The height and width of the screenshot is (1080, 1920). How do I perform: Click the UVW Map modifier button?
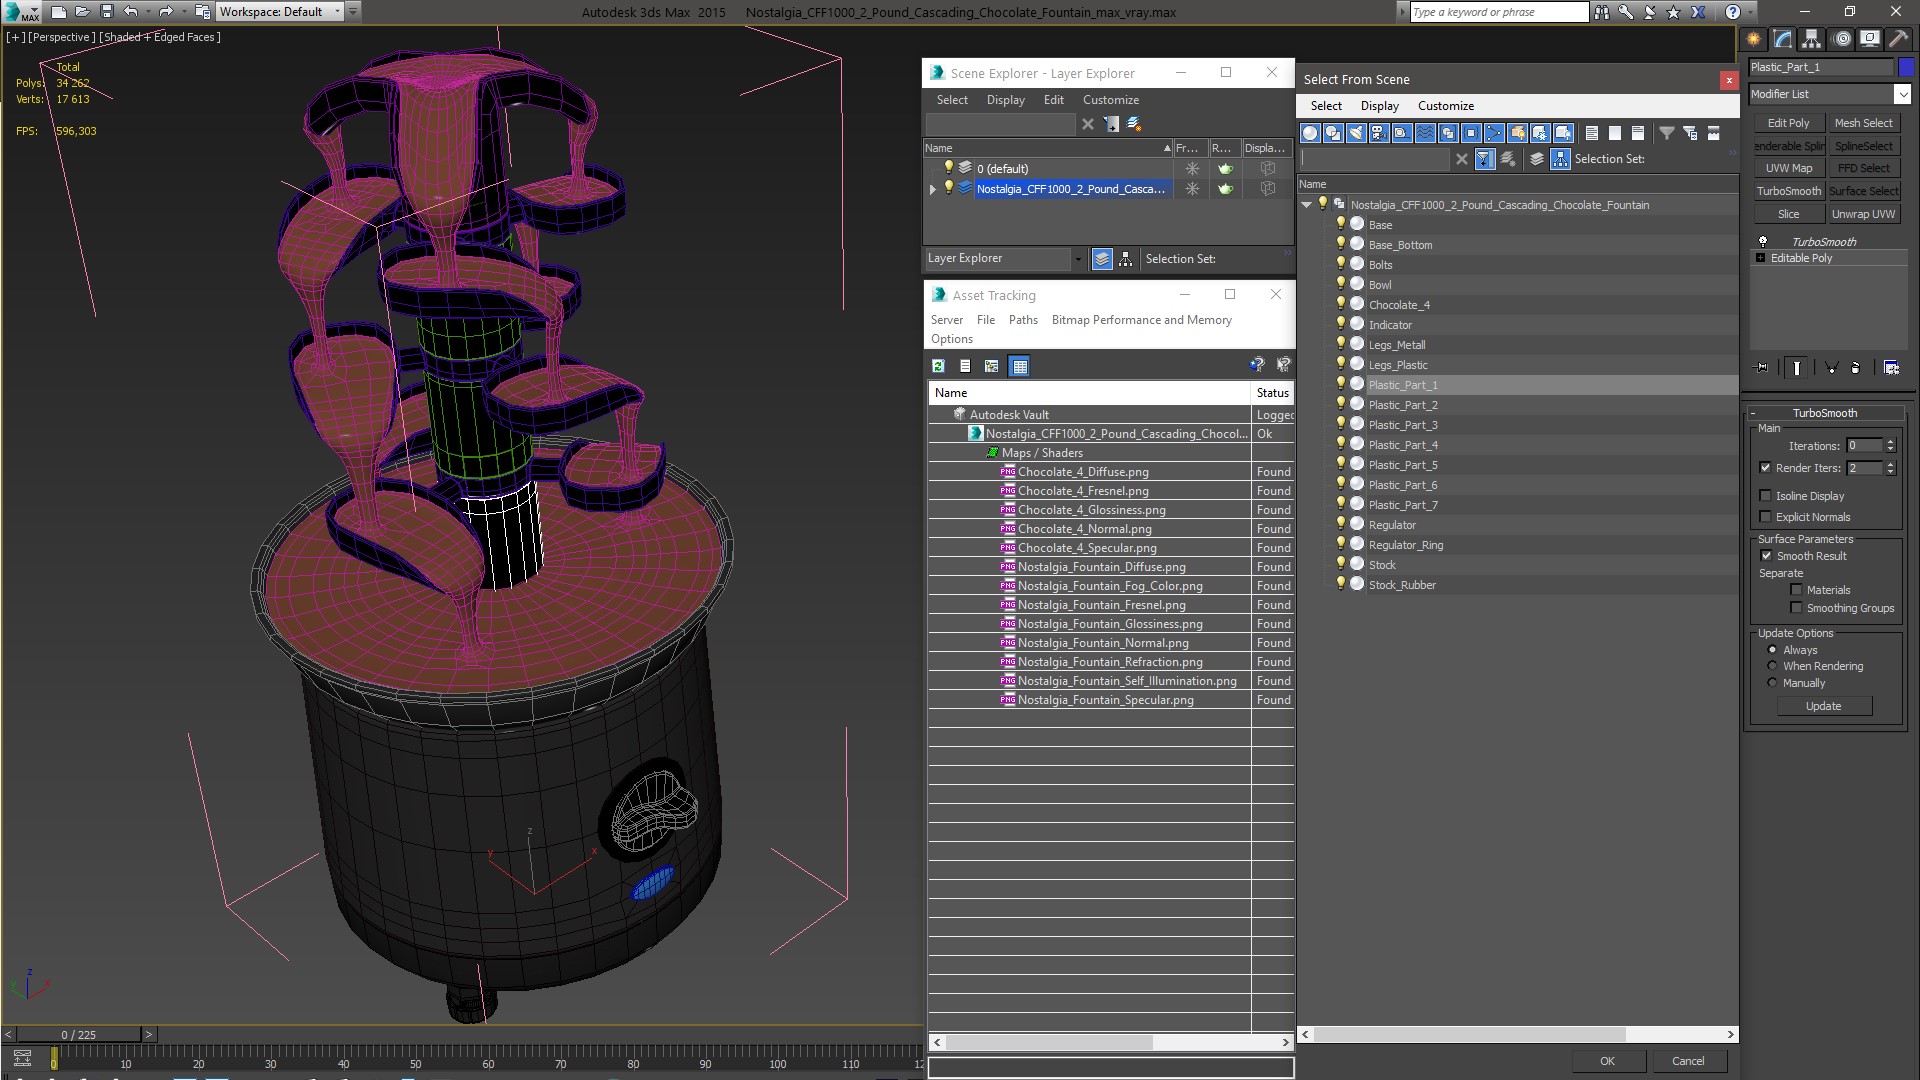tap(1788, 168)
